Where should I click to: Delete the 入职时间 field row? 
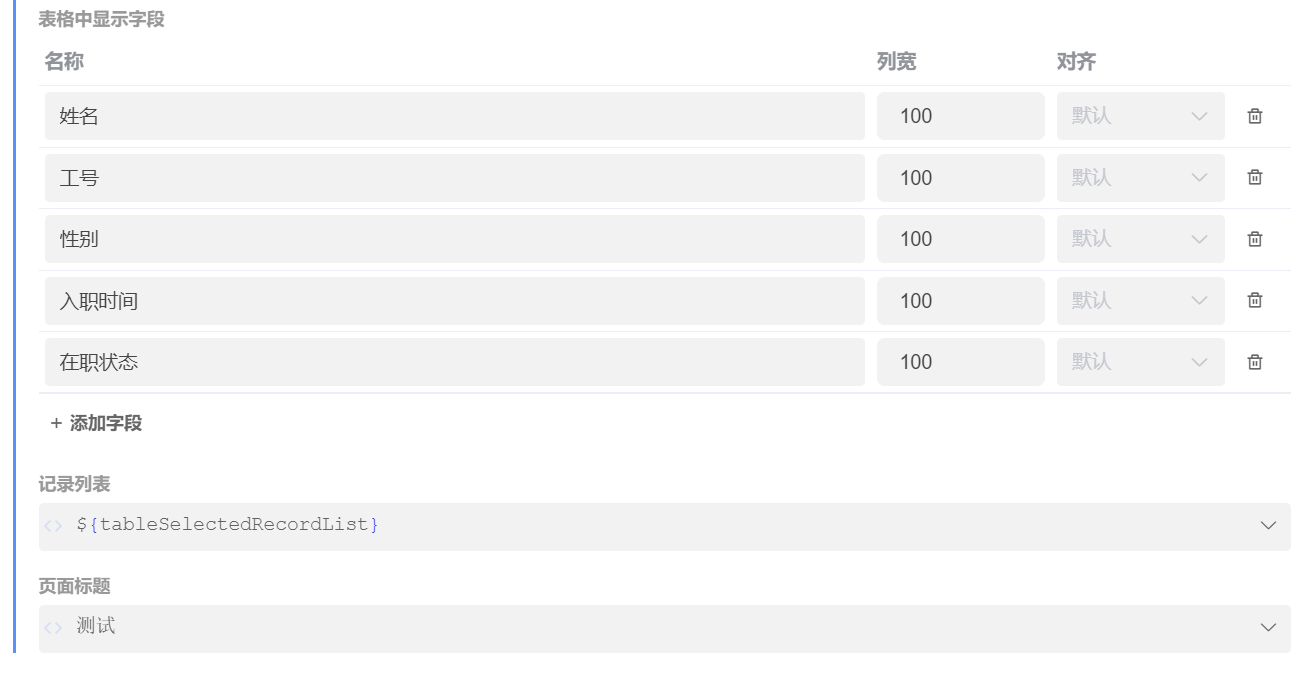[x=1255, y=300]
